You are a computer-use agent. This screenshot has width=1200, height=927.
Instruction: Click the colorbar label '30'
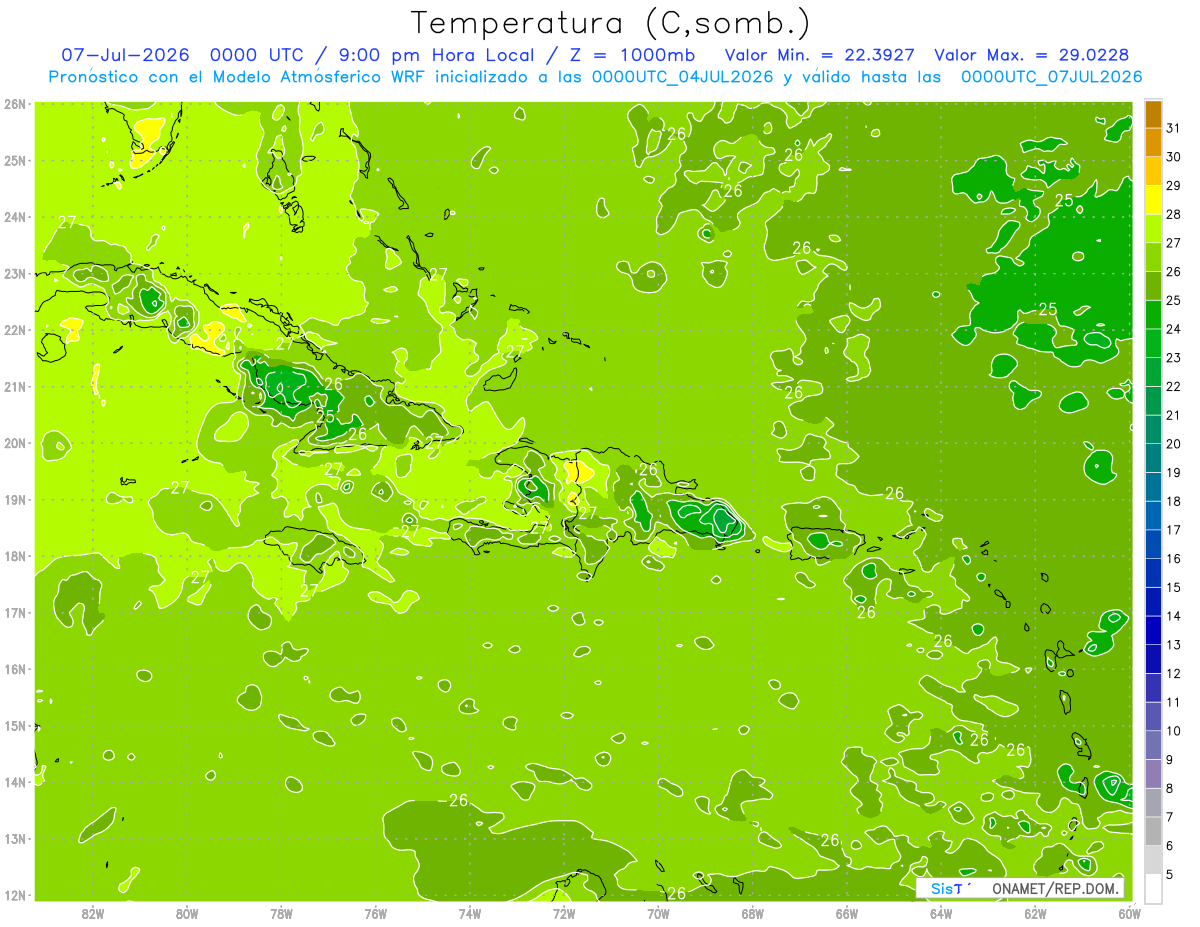pos(1174,157)
